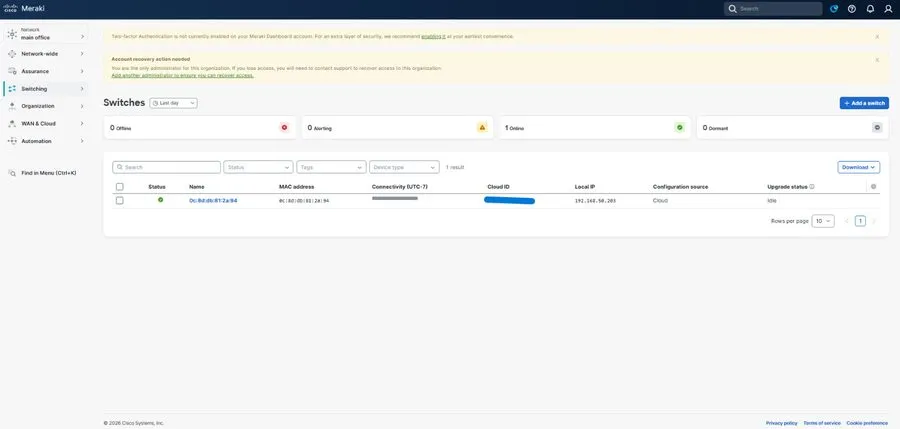Dismiss the two-factor authentication banner
This screenshot has width=900, height=429.
click(x=877, y=36)
